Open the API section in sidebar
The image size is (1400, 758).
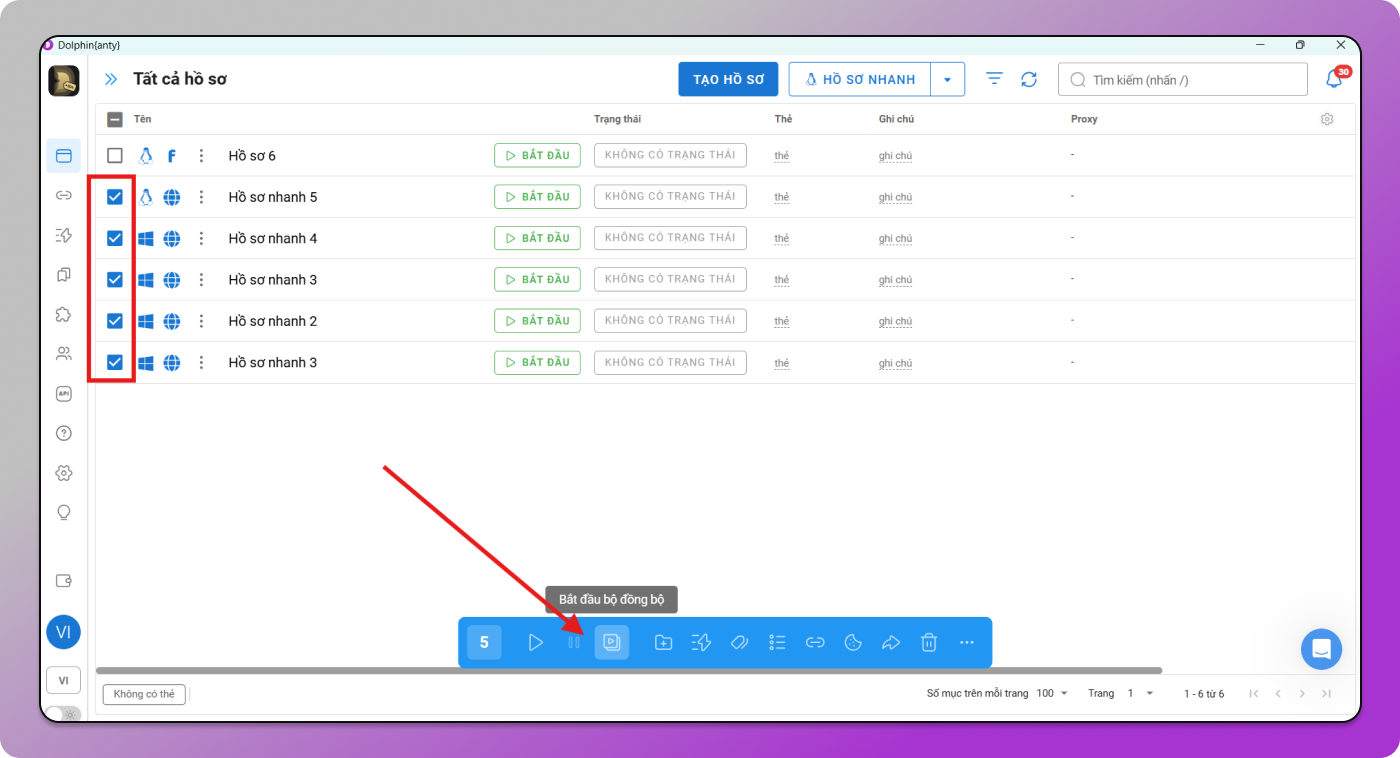(64, 394)
